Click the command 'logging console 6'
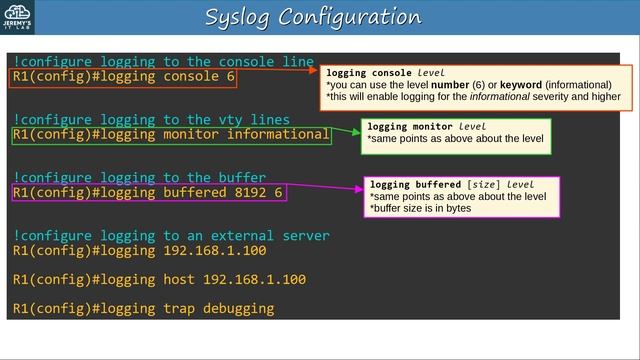 (x=124, y=77)
